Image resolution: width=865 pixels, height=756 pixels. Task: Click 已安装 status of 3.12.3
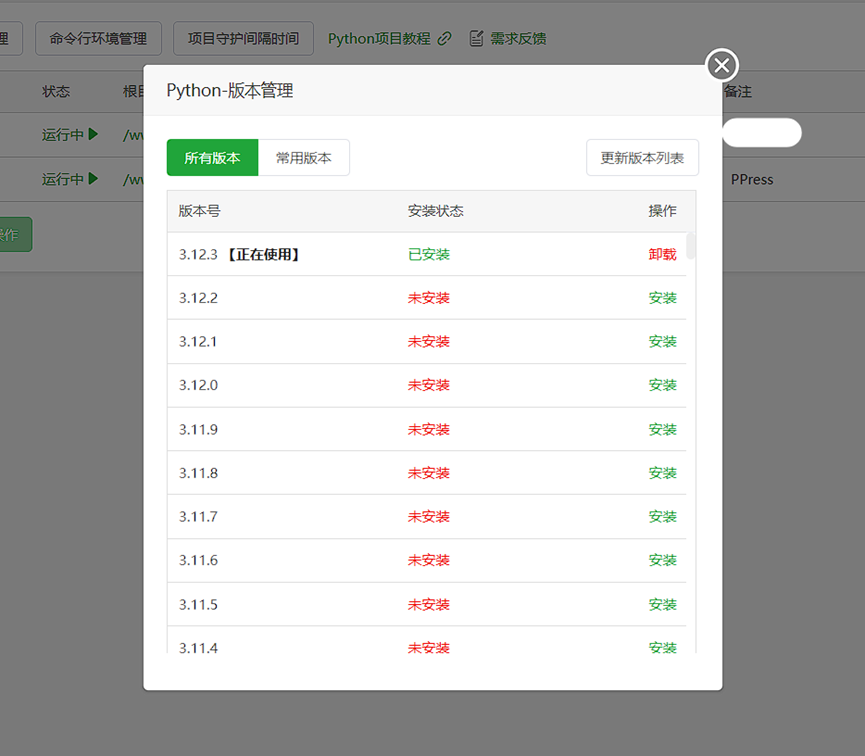click(x=429, y=254)
